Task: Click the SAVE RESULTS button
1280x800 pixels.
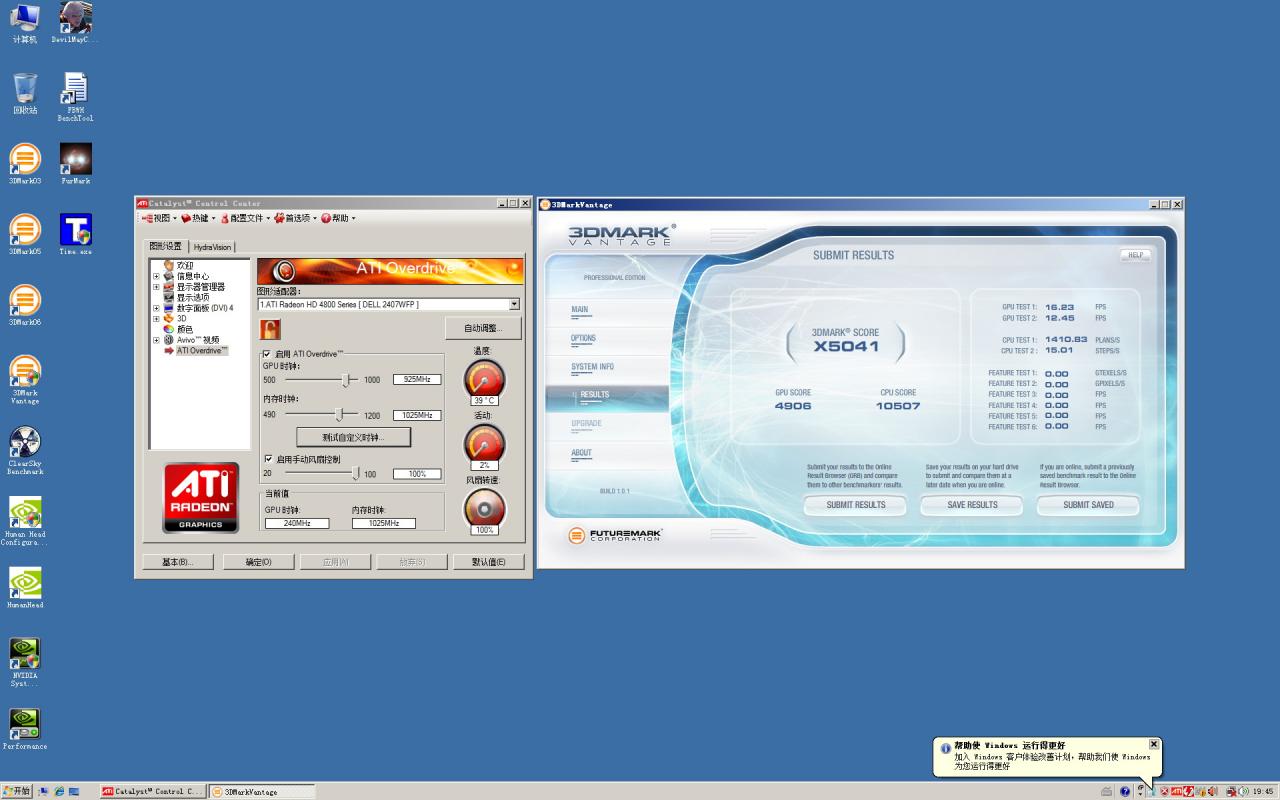Action: (972, 505)
